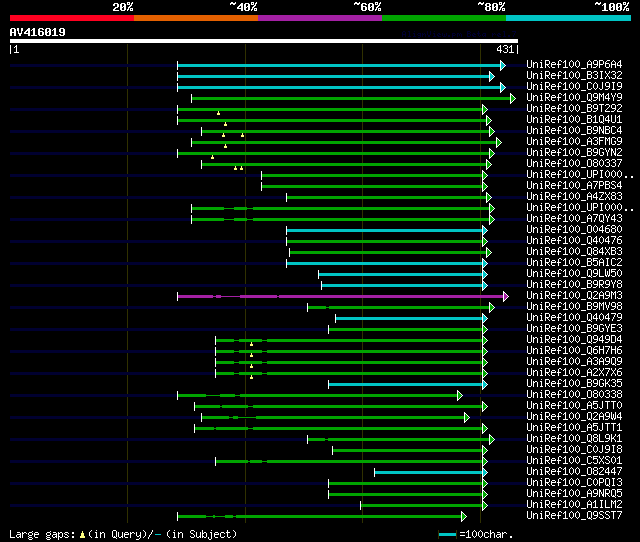The height and width of the screenshot is (542, 640).
Task: Open hit UniRef100_C0J9I9
Action: 574,86
